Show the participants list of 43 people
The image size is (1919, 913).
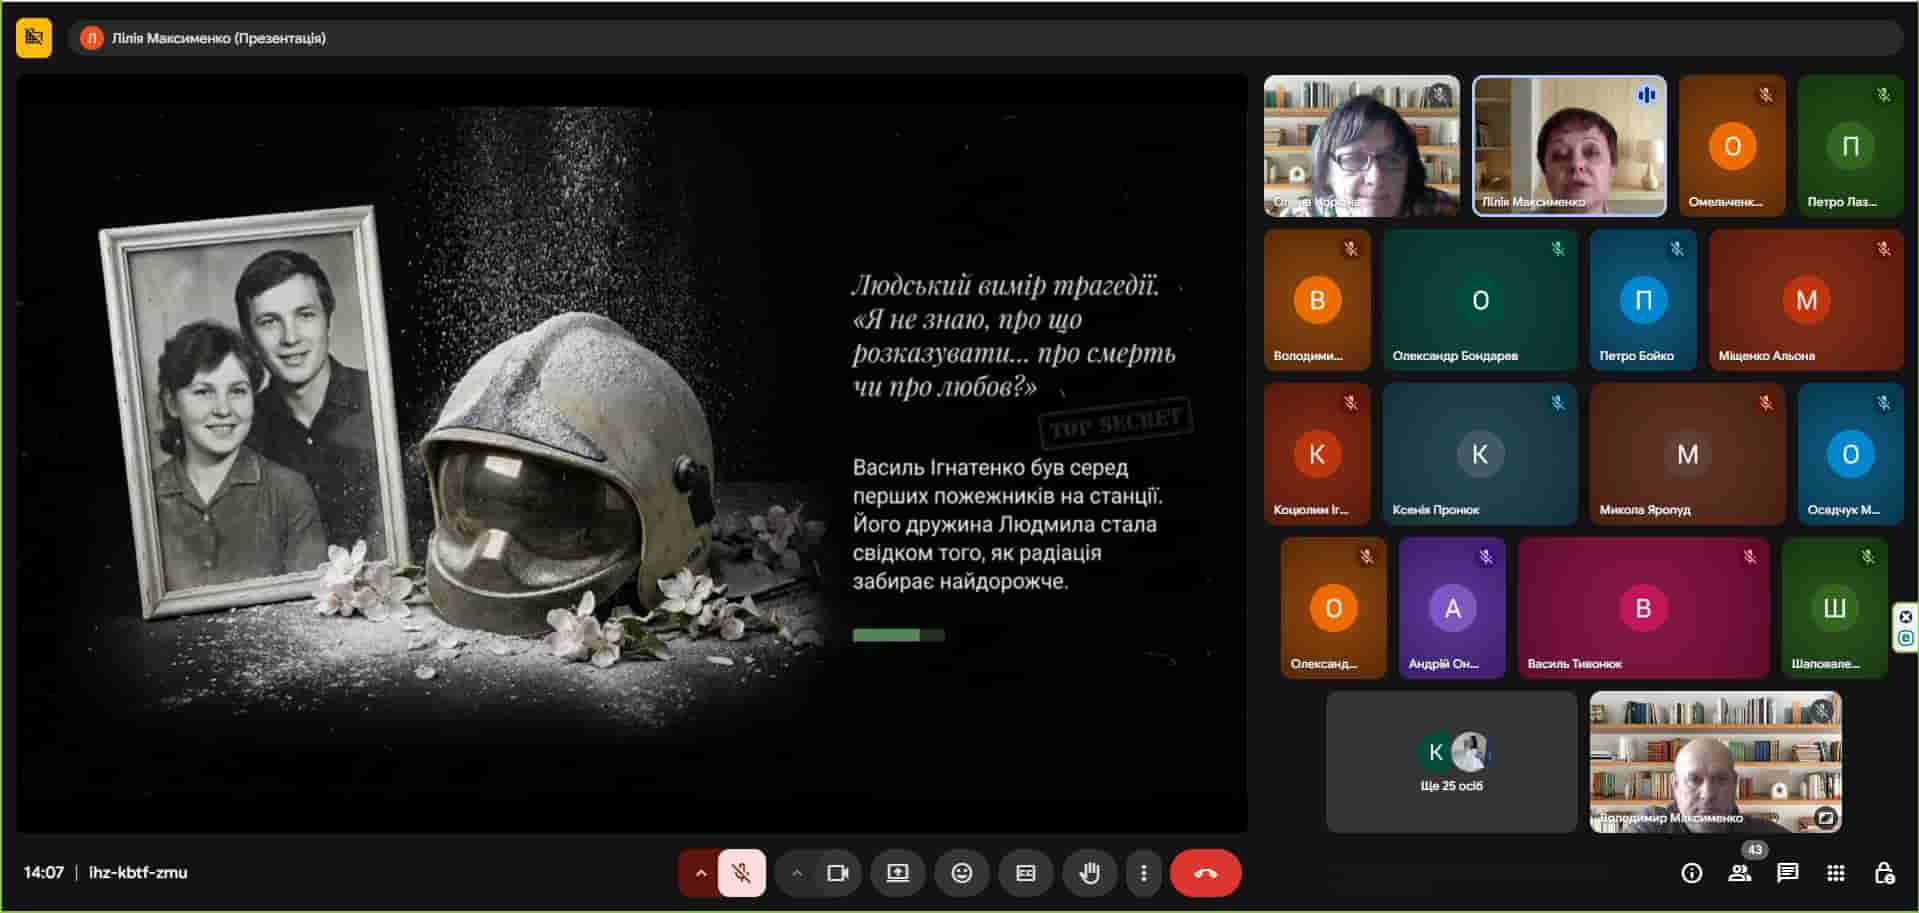1739,873
